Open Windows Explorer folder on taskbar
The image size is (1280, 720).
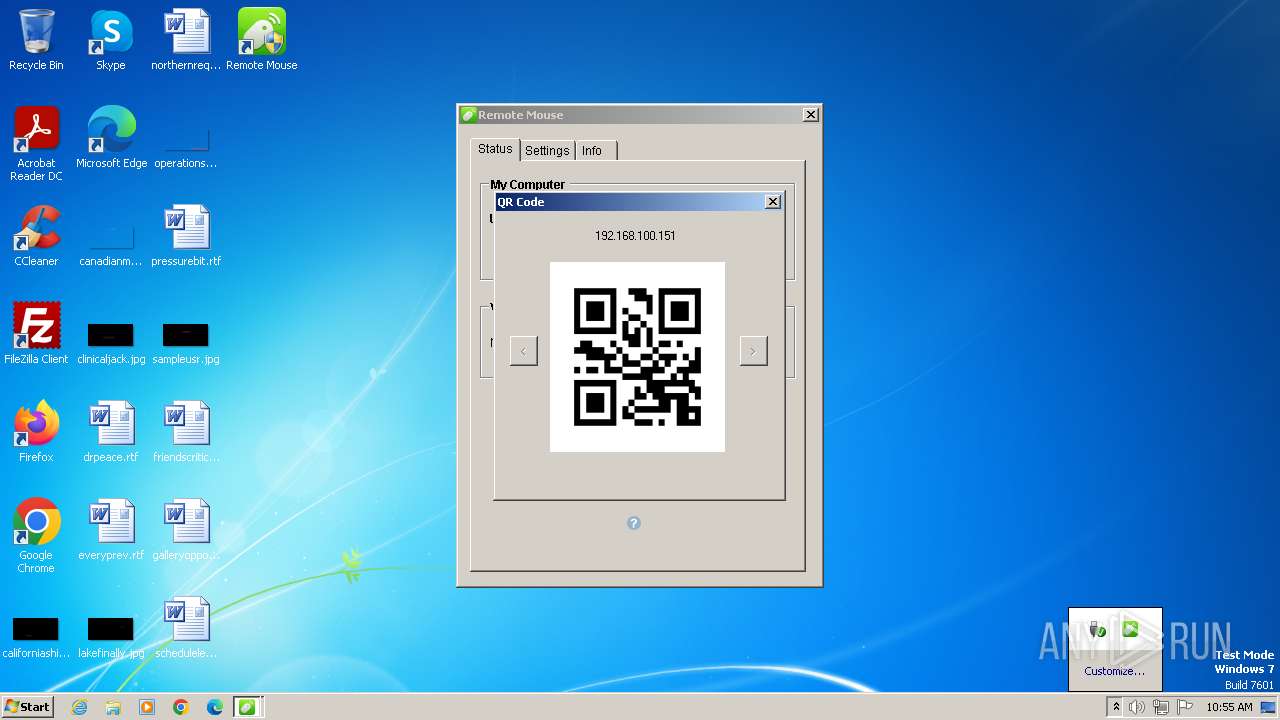(x=113, y=707)
